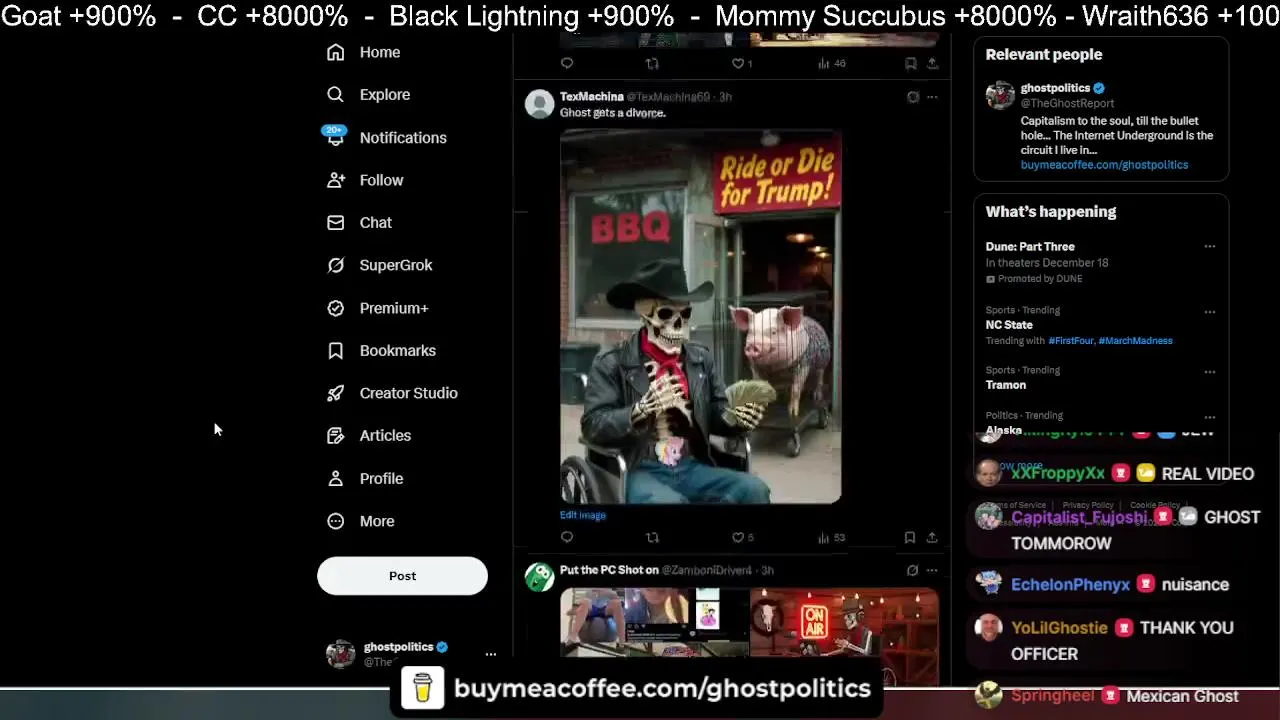View analytics showing 46 views

pos(831,63)
